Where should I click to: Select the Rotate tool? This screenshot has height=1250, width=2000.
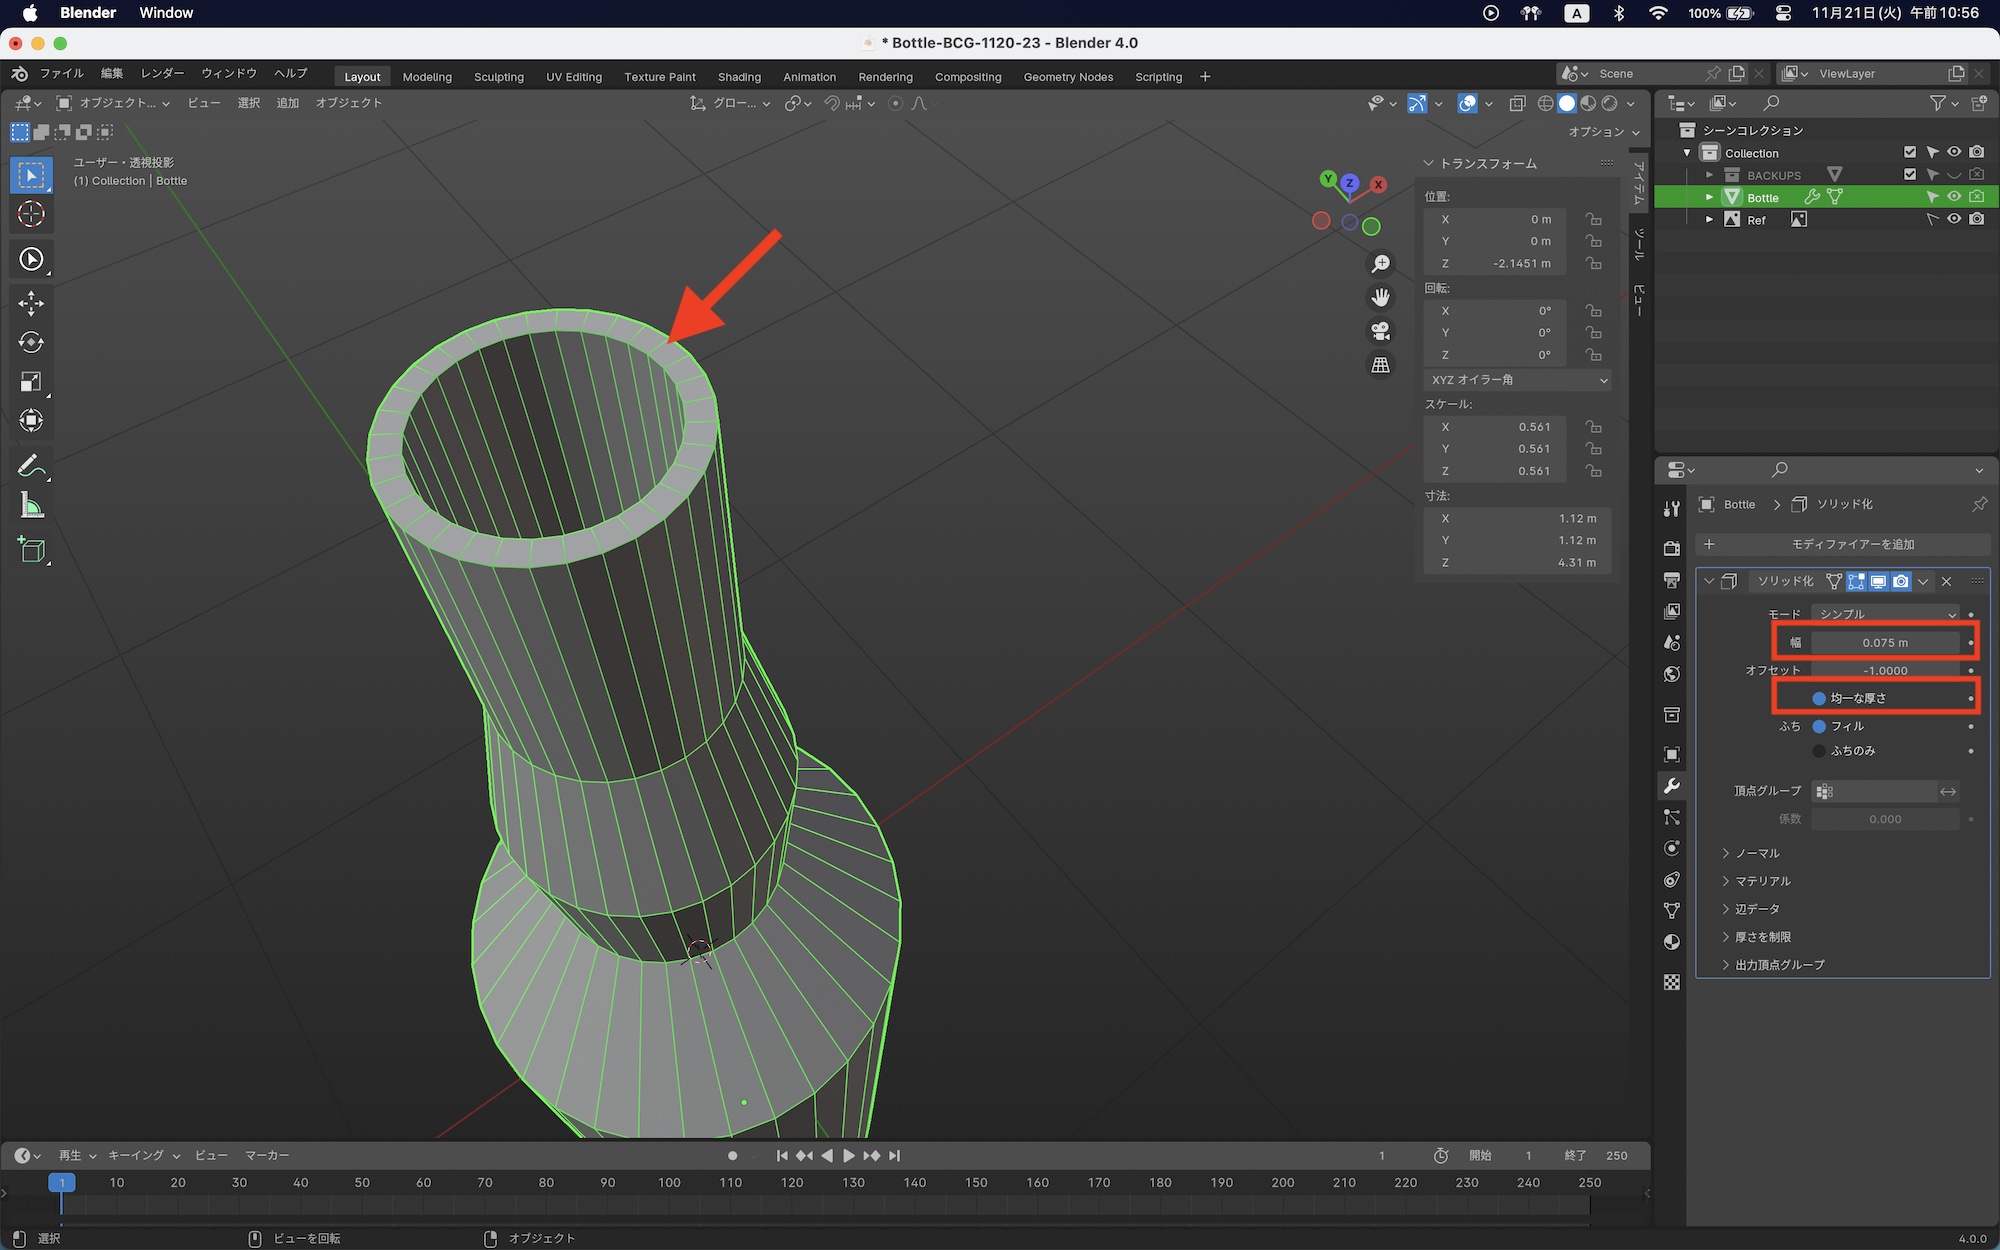[x=31, y=342]
